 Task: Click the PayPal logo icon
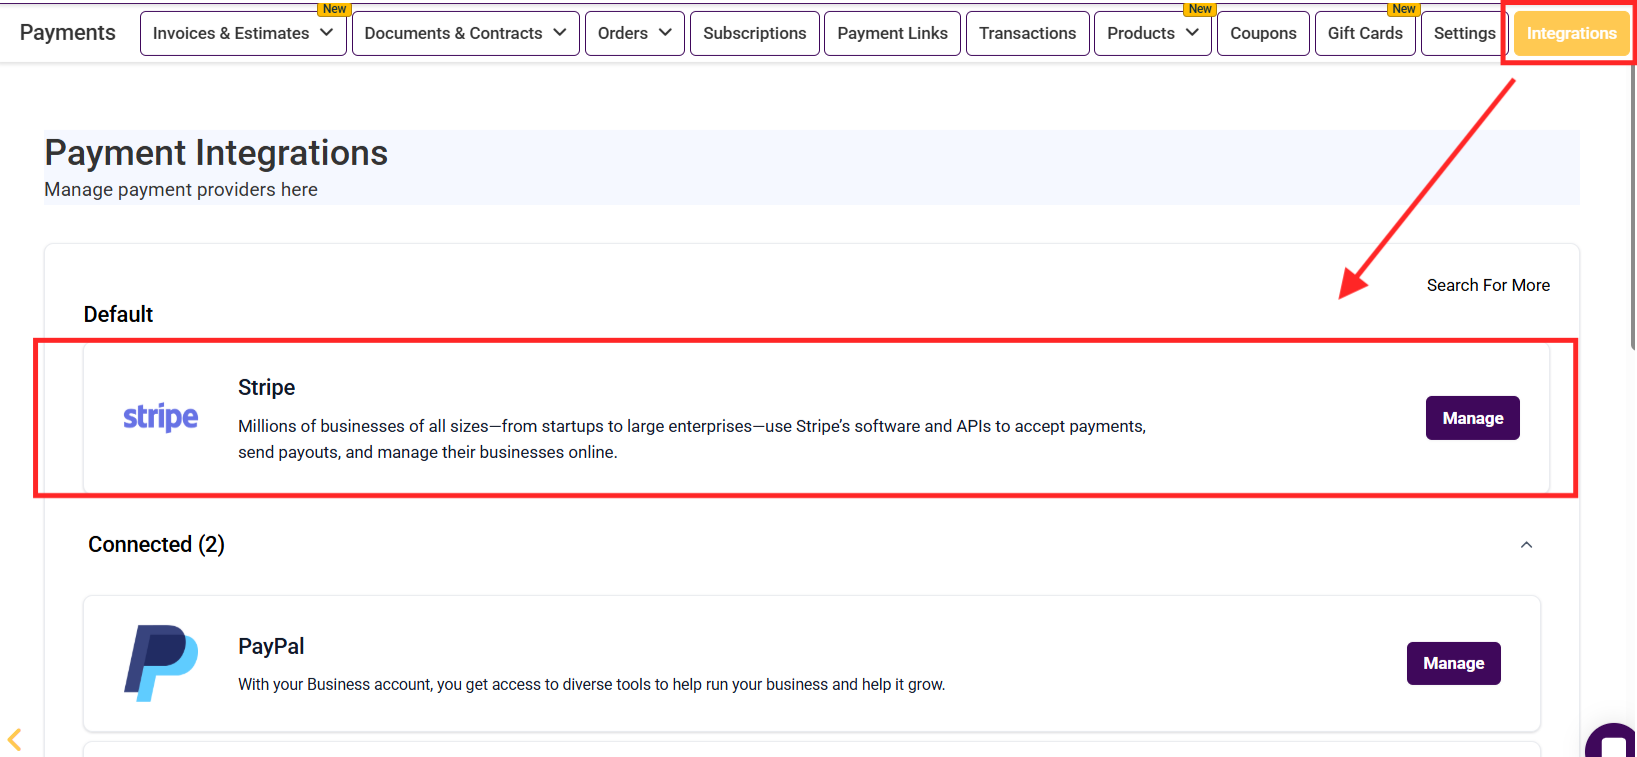tap(161, 663)
